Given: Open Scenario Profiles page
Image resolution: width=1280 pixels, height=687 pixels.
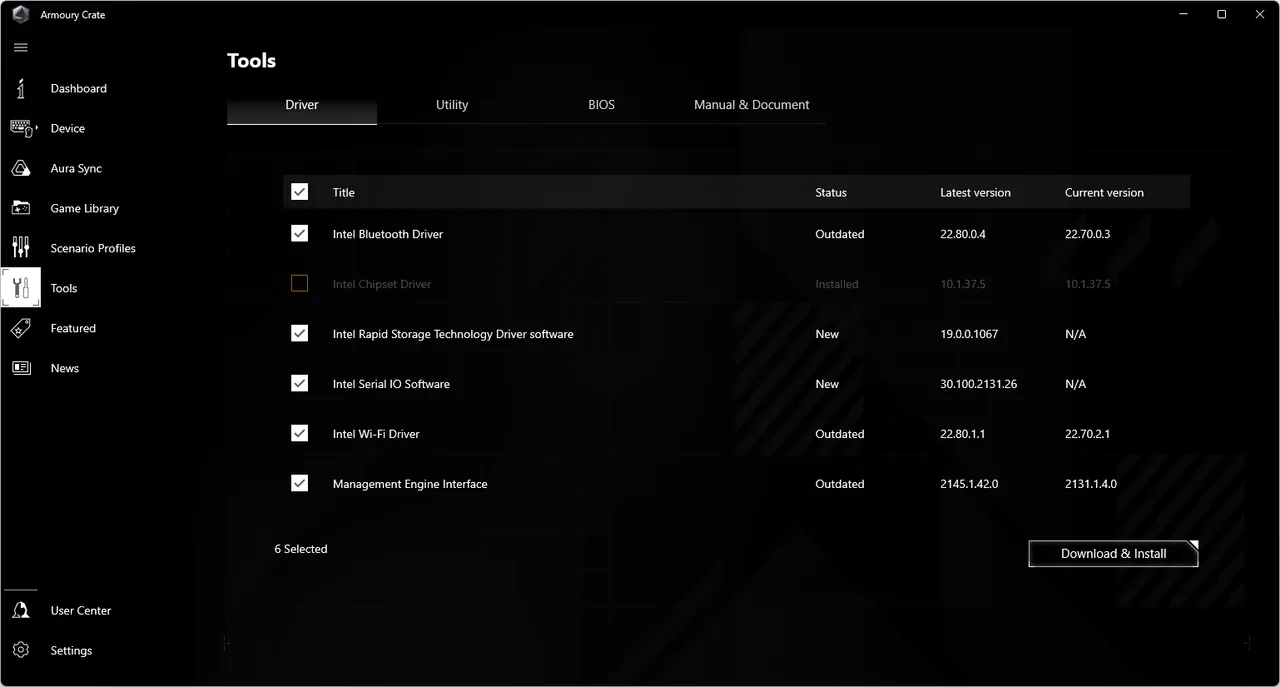Looking at the screenshot, I should (93, 248).
